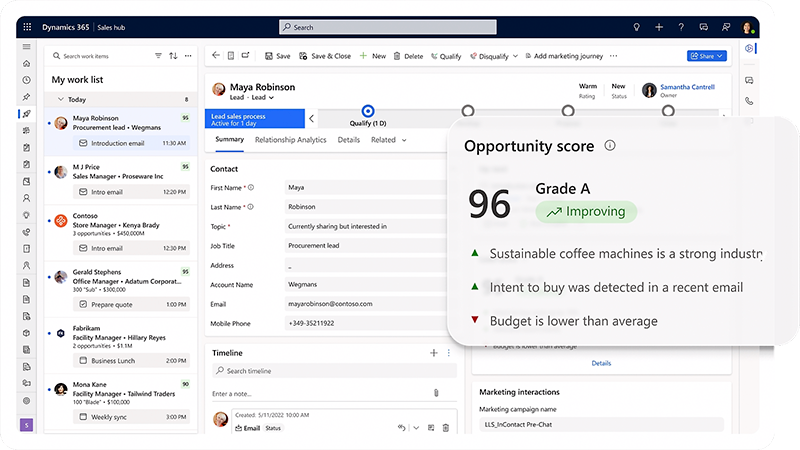Screen dimensions: 800x450
Task: Click the First Name field
Action: pos(365,188)
